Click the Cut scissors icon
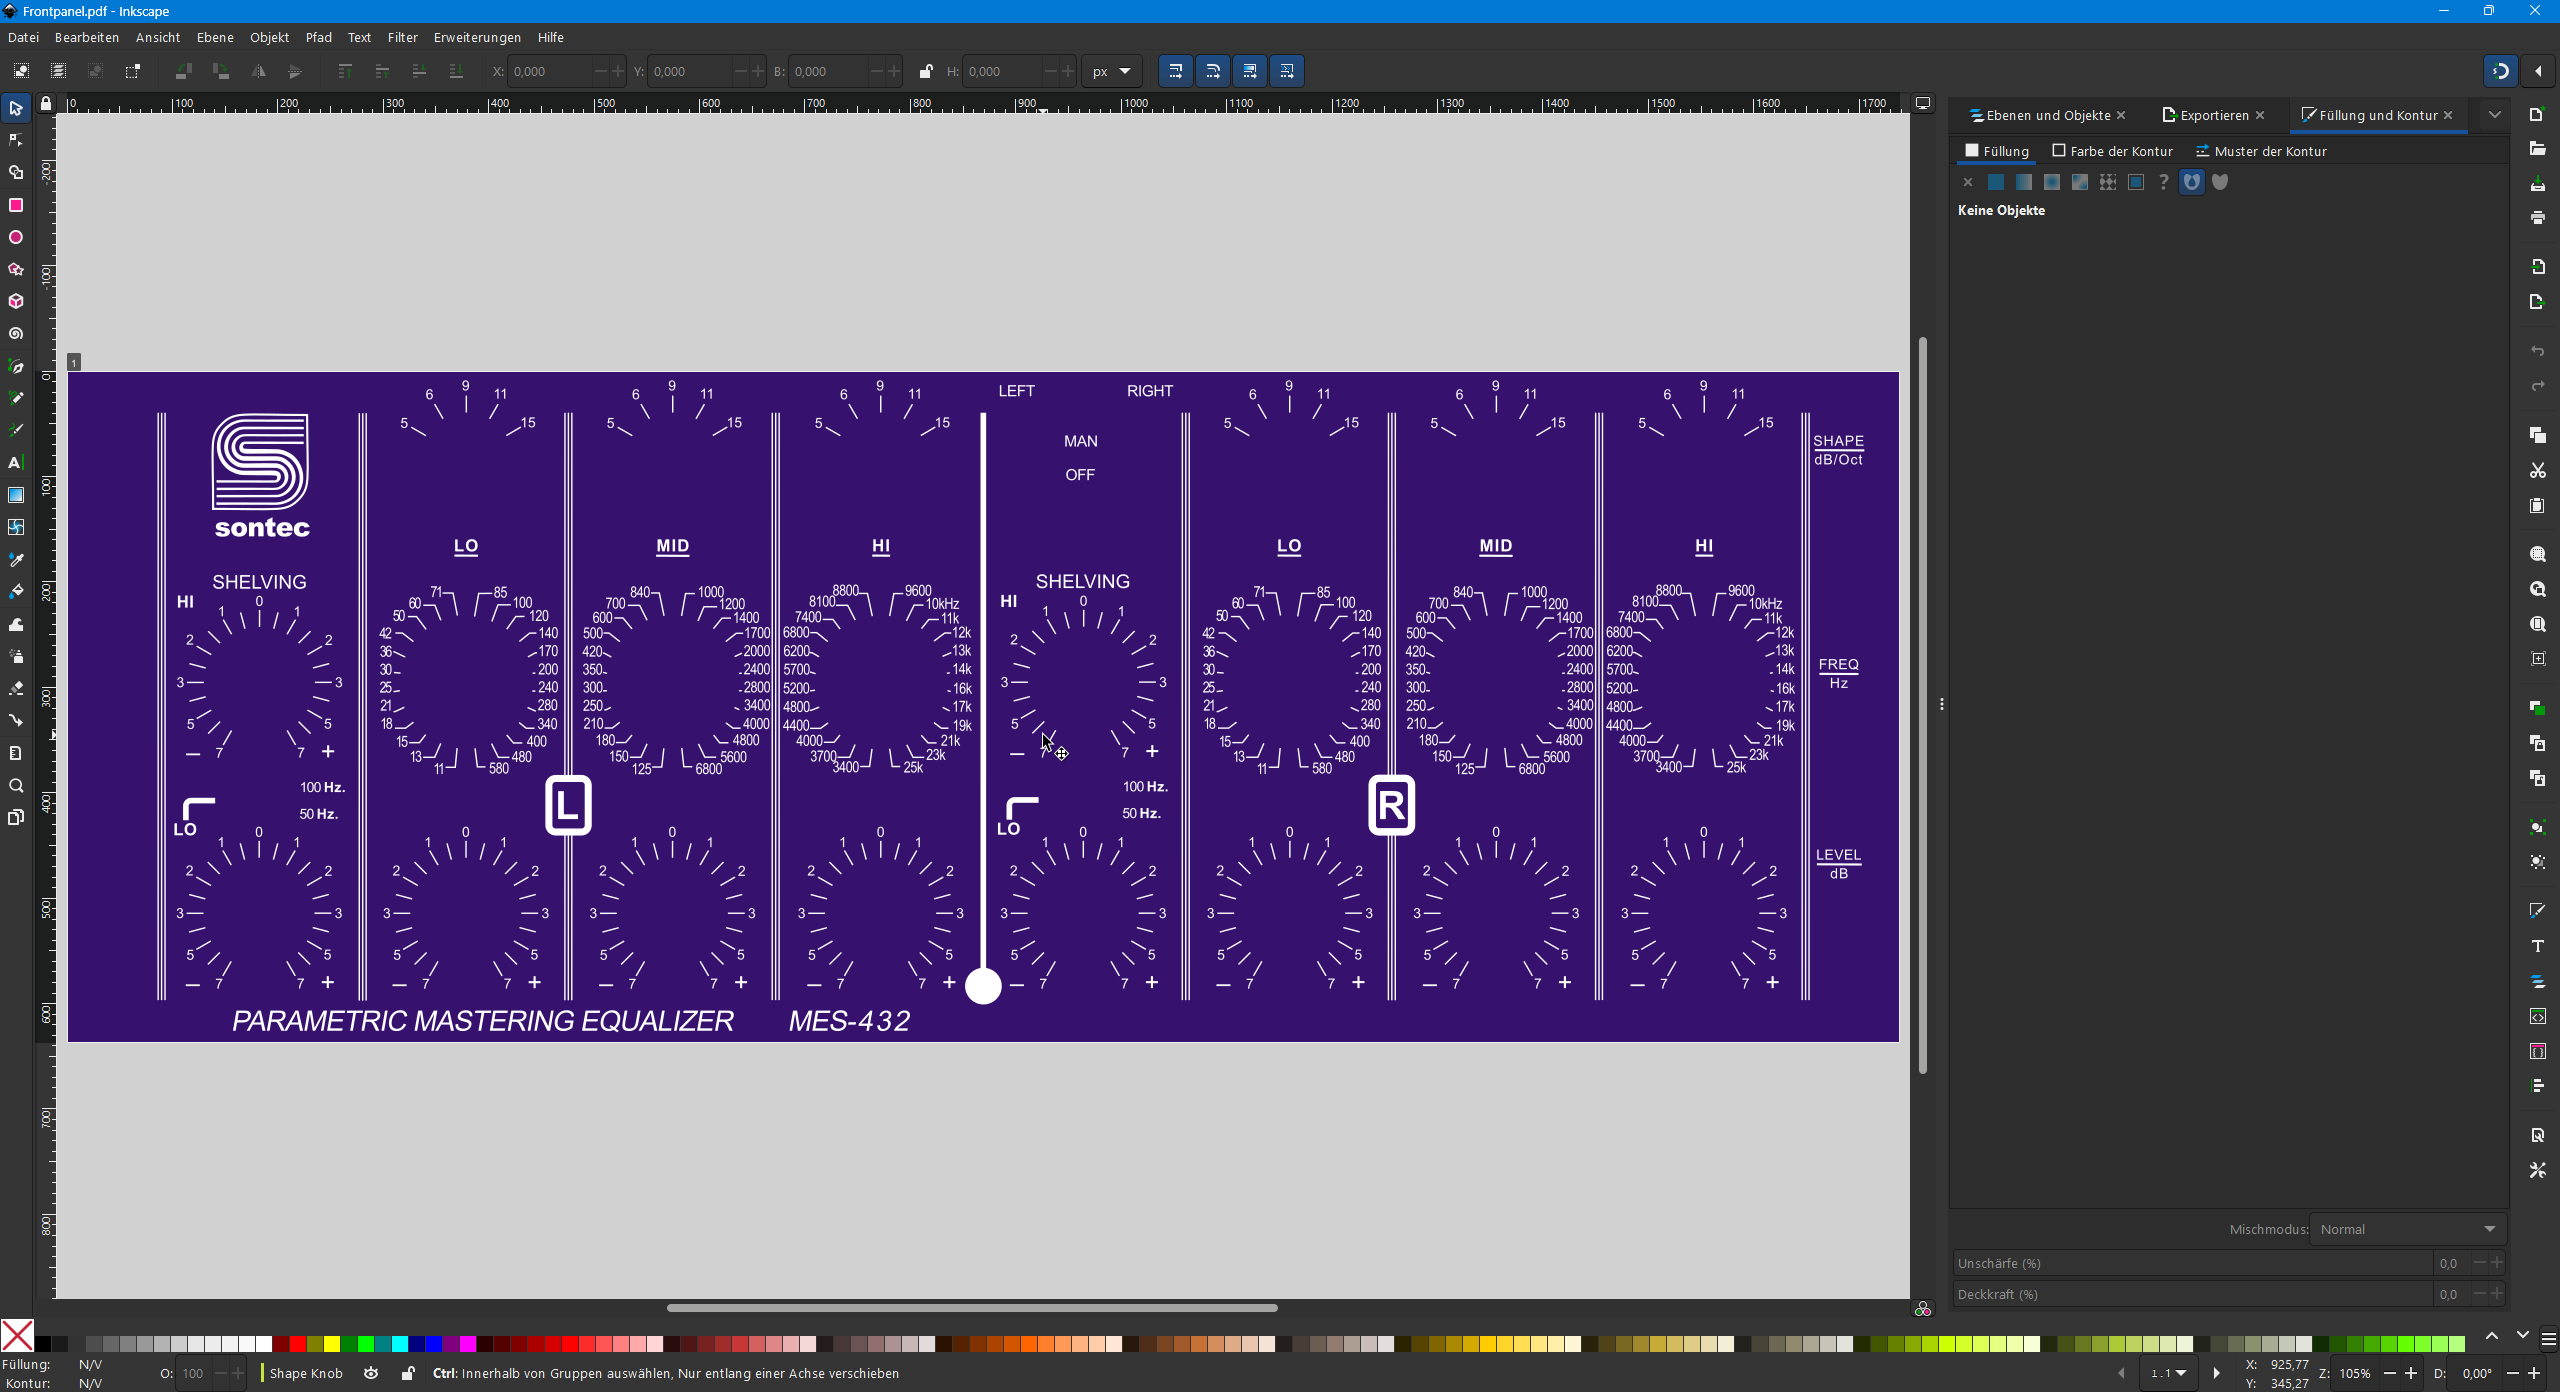Image resolution: width=2560 pixels, height=1392 pixels. [x=2537, y=470]
